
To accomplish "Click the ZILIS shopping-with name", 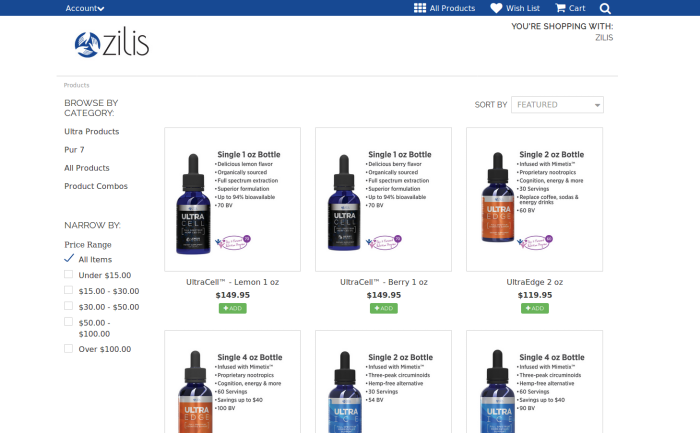I will (604, 38).
